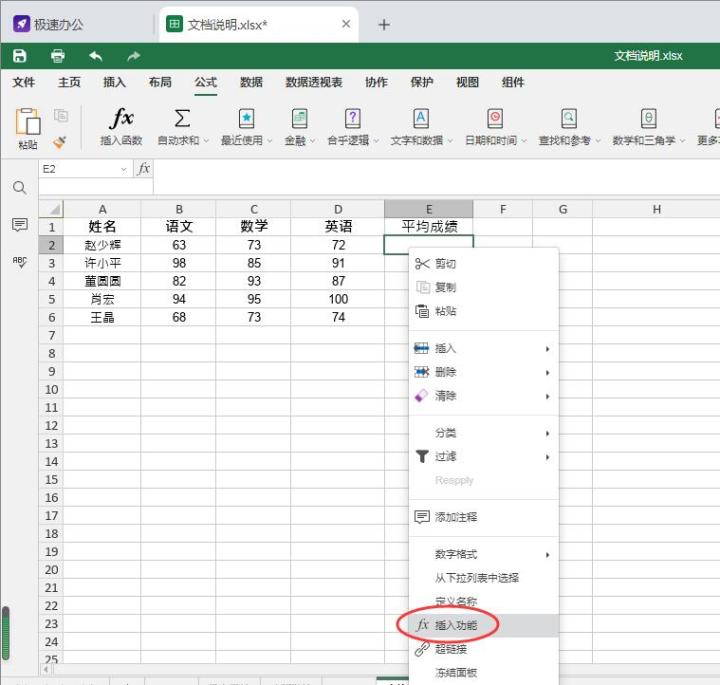The image size is (720, 685).
Task: Switch to the 协作 ribbon tab
Action: pyautogui.click(x=377, y=82)
